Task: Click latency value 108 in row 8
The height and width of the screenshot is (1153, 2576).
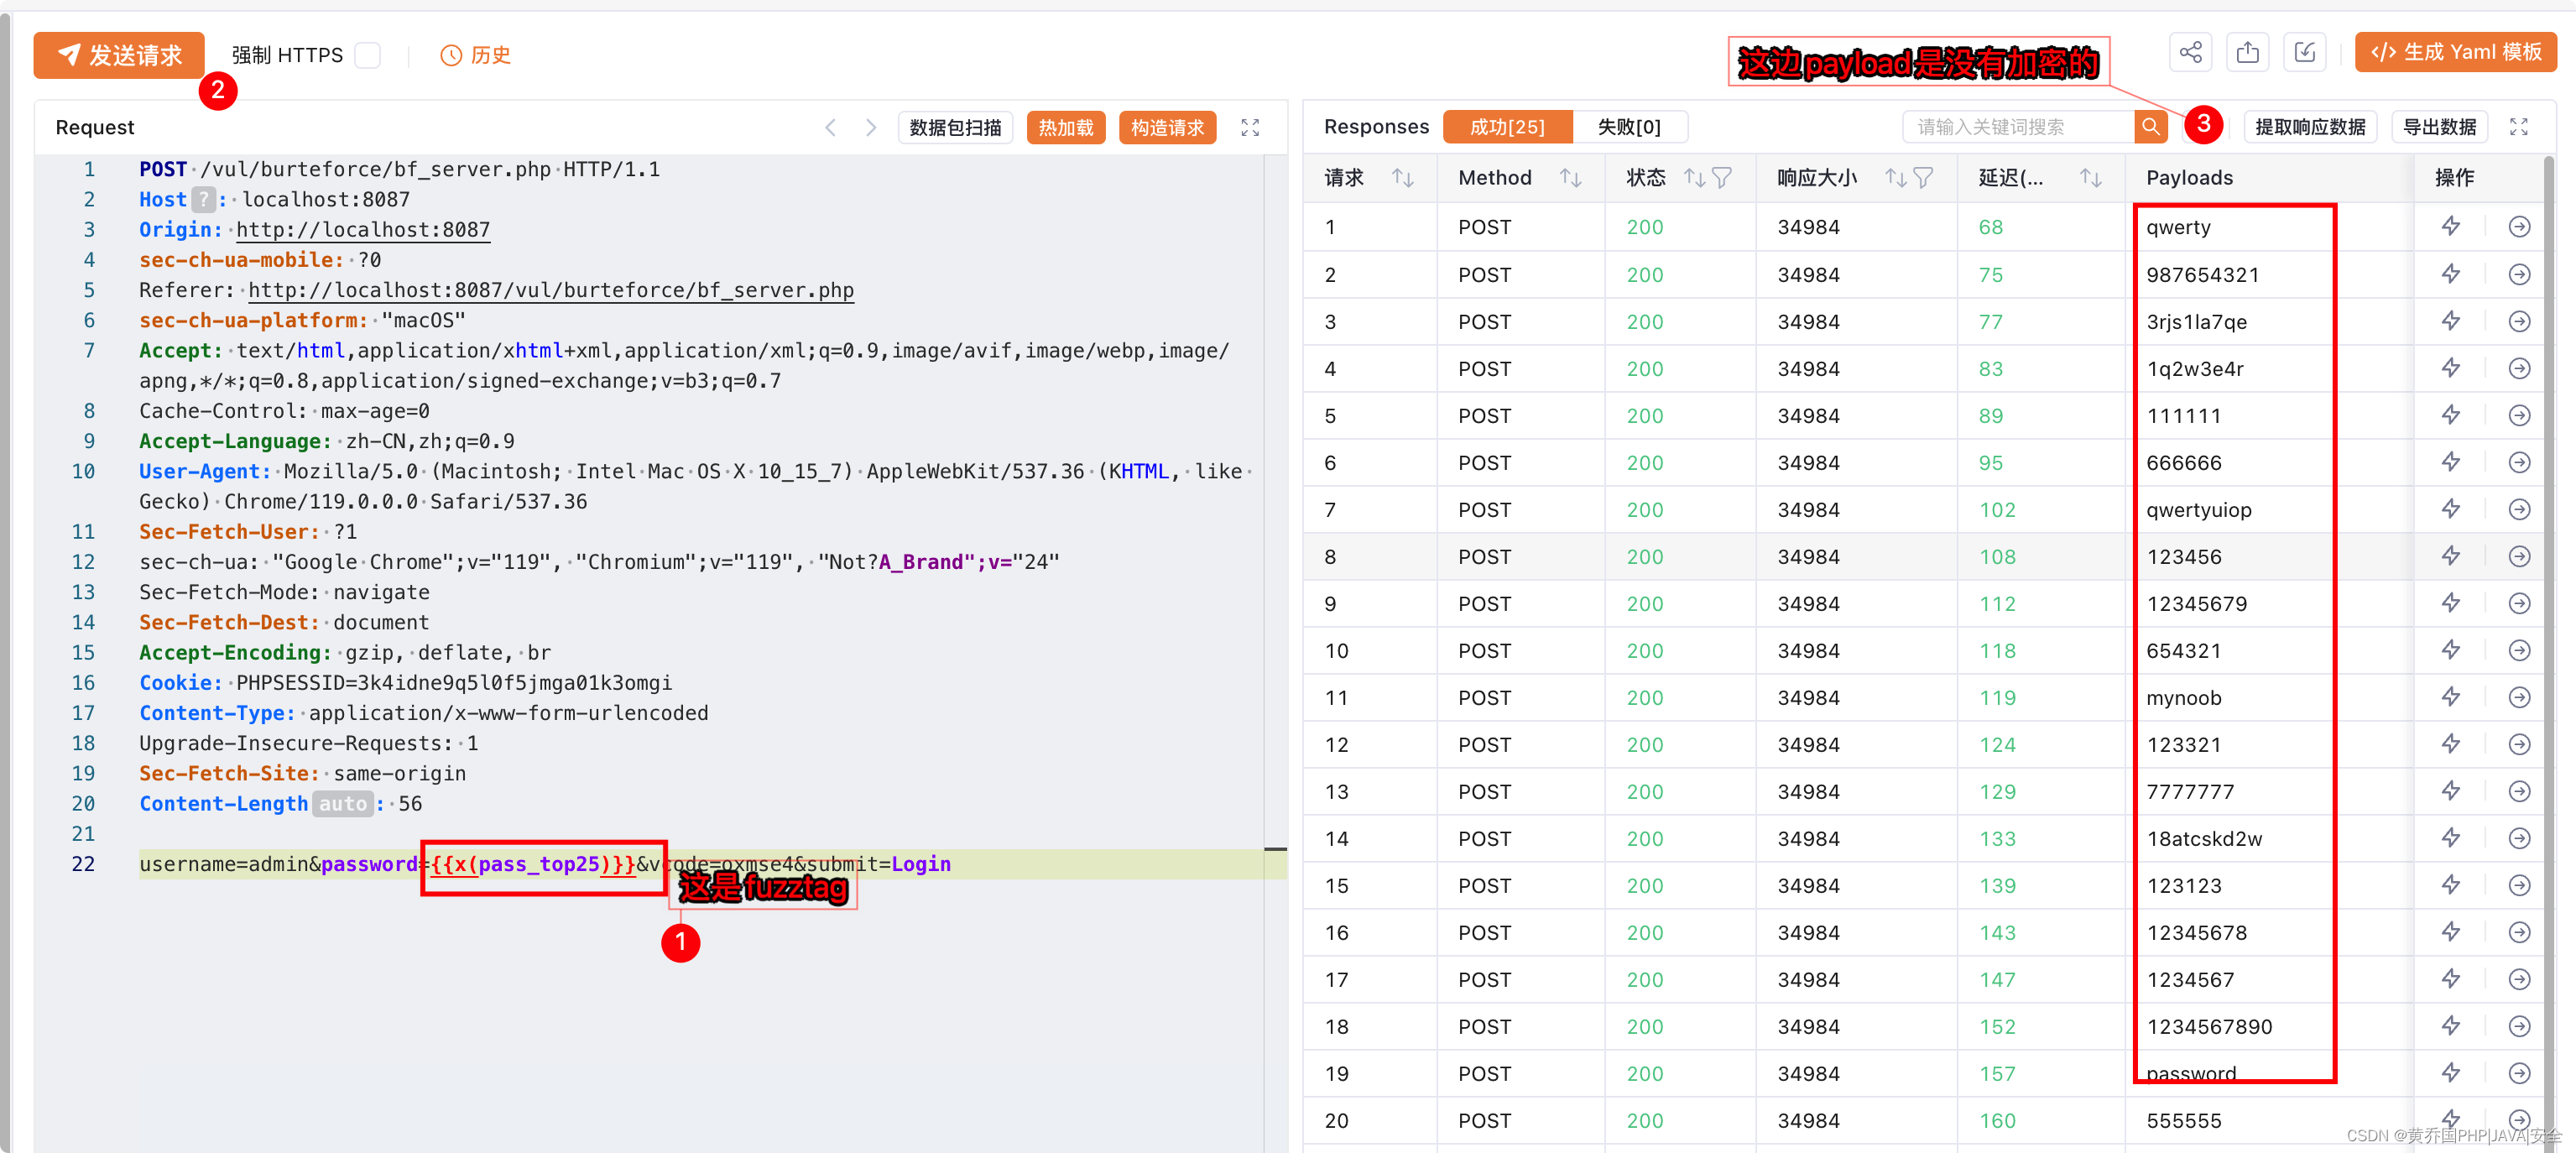Action: pos(1997,557)
